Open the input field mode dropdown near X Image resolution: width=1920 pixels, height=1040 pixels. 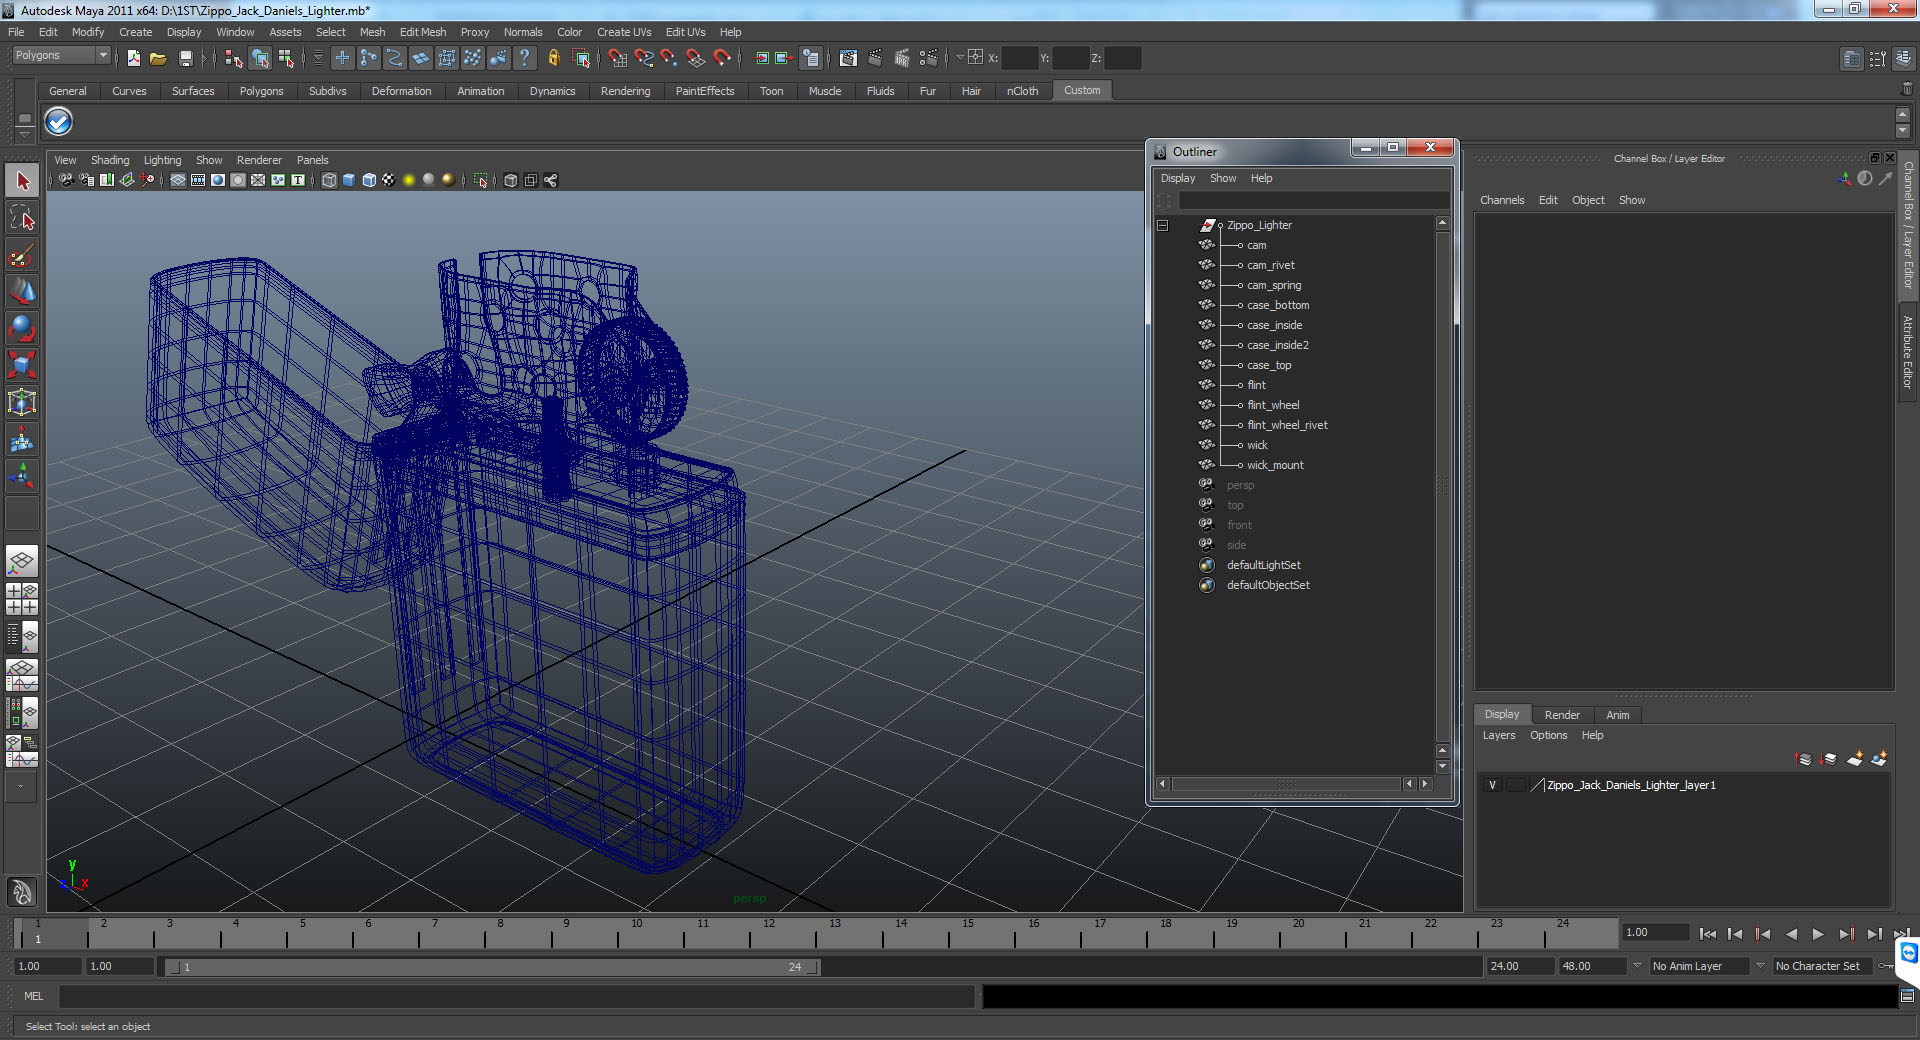pyautogui.click(x=960, y=57)
